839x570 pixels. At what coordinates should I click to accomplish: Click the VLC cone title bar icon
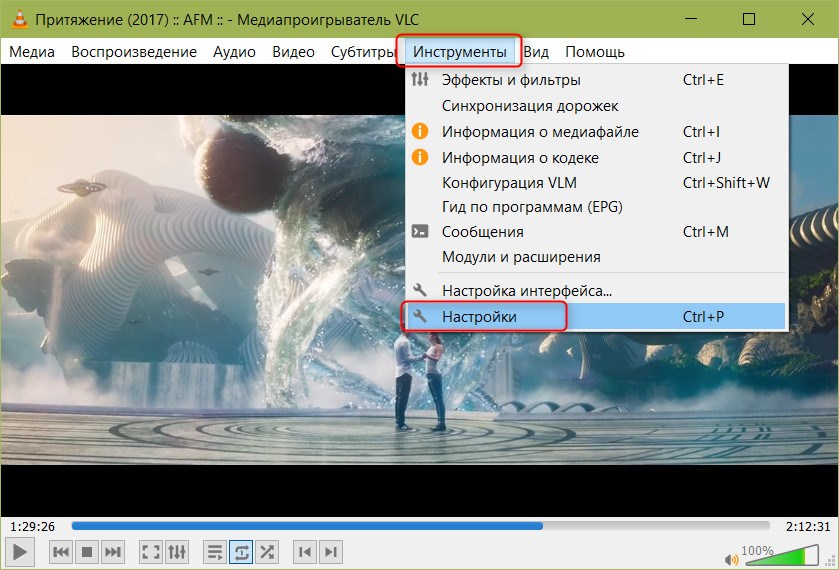coord(20,19)
